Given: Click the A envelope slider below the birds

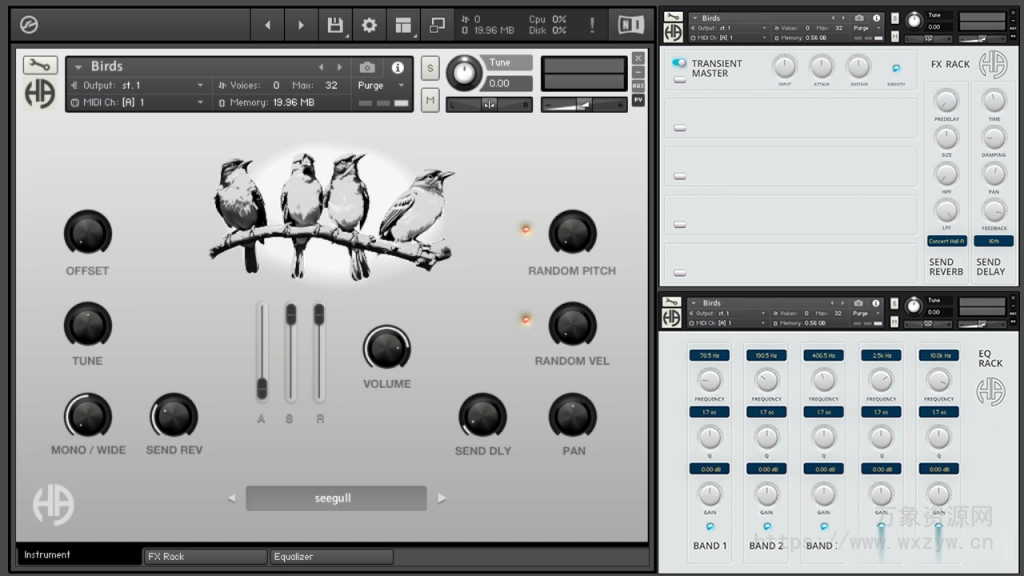Looking at the screenshot, I should [x=261, y=390].
